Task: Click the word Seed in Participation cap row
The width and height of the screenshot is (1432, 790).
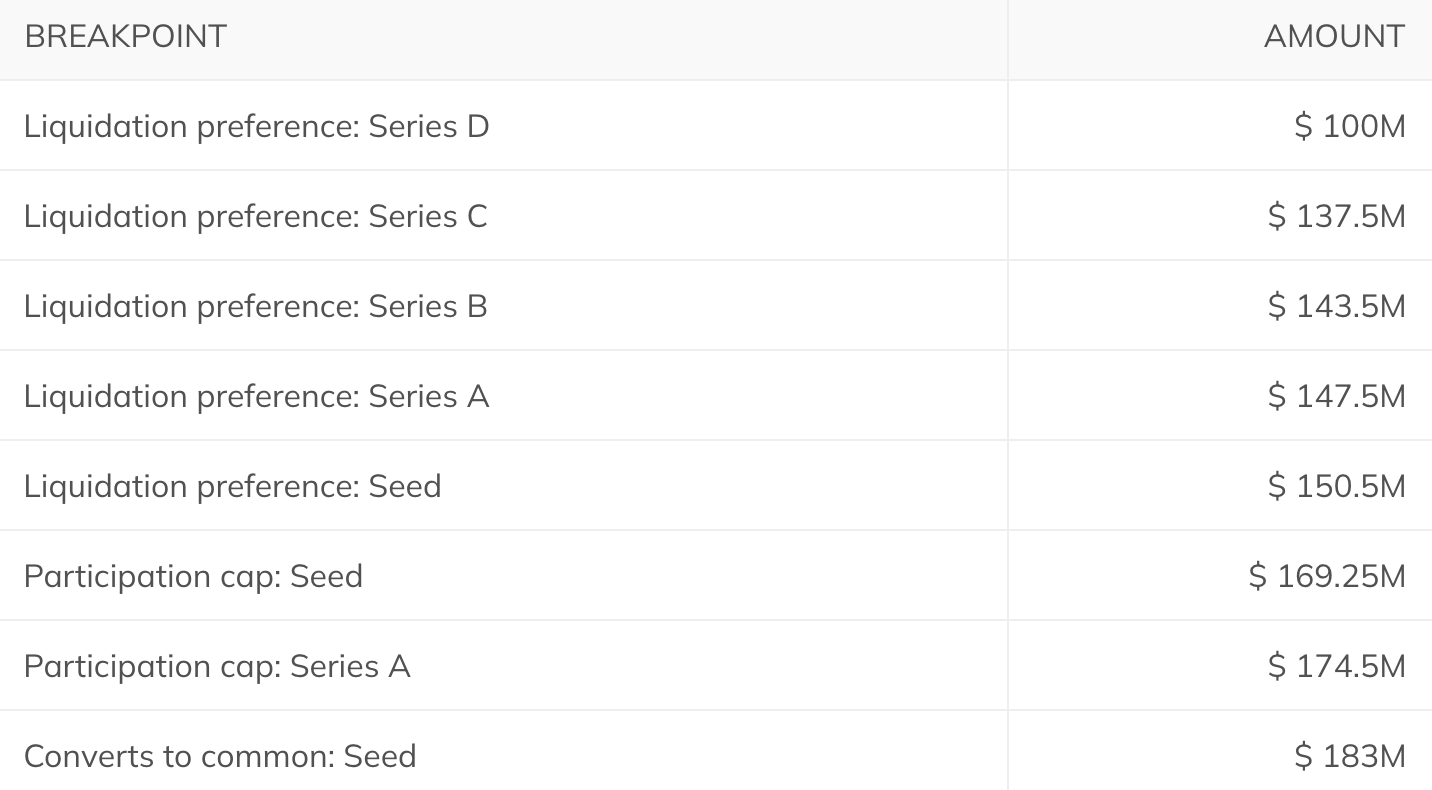Action: (x=326, y=576)
